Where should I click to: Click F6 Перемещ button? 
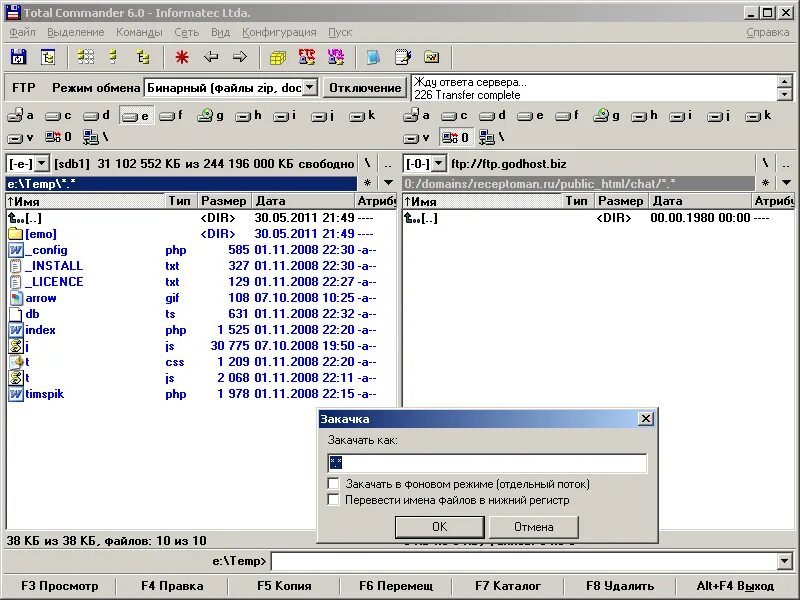[x=396, y=586]
